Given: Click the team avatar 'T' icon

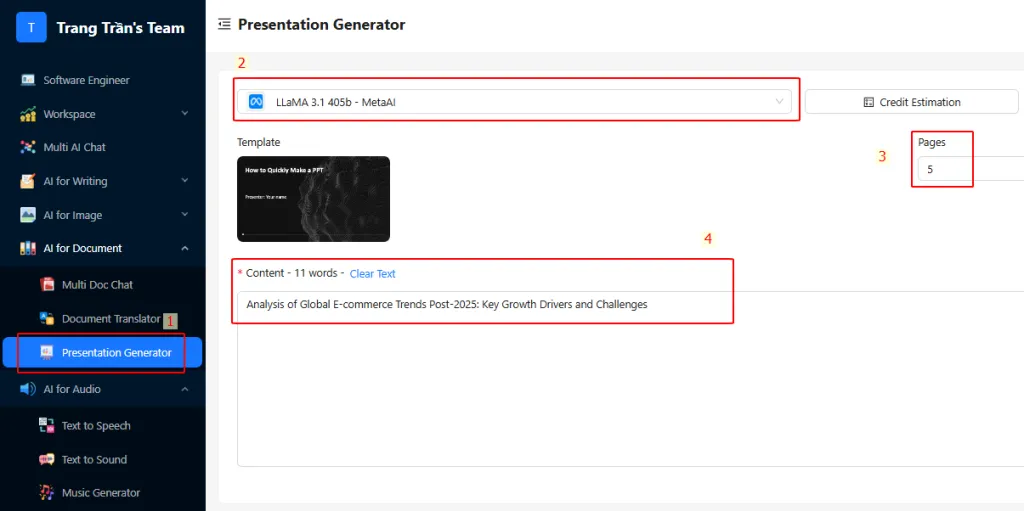Looking at the screenshot, I should (31, 27).
